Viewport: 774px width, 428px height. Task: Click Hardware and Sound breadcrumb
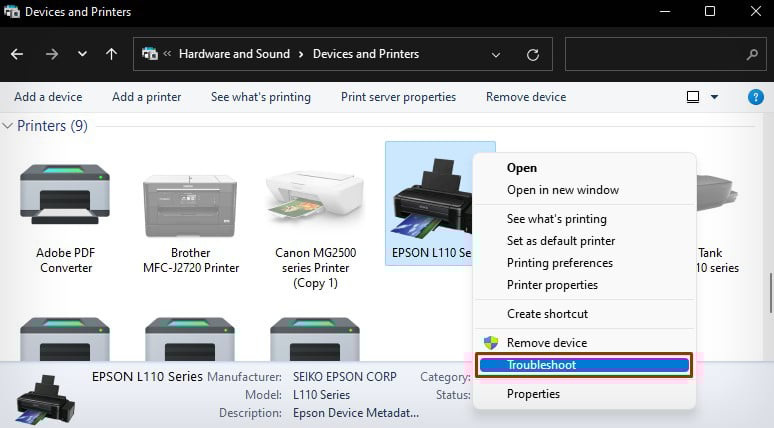click(234, 54)
